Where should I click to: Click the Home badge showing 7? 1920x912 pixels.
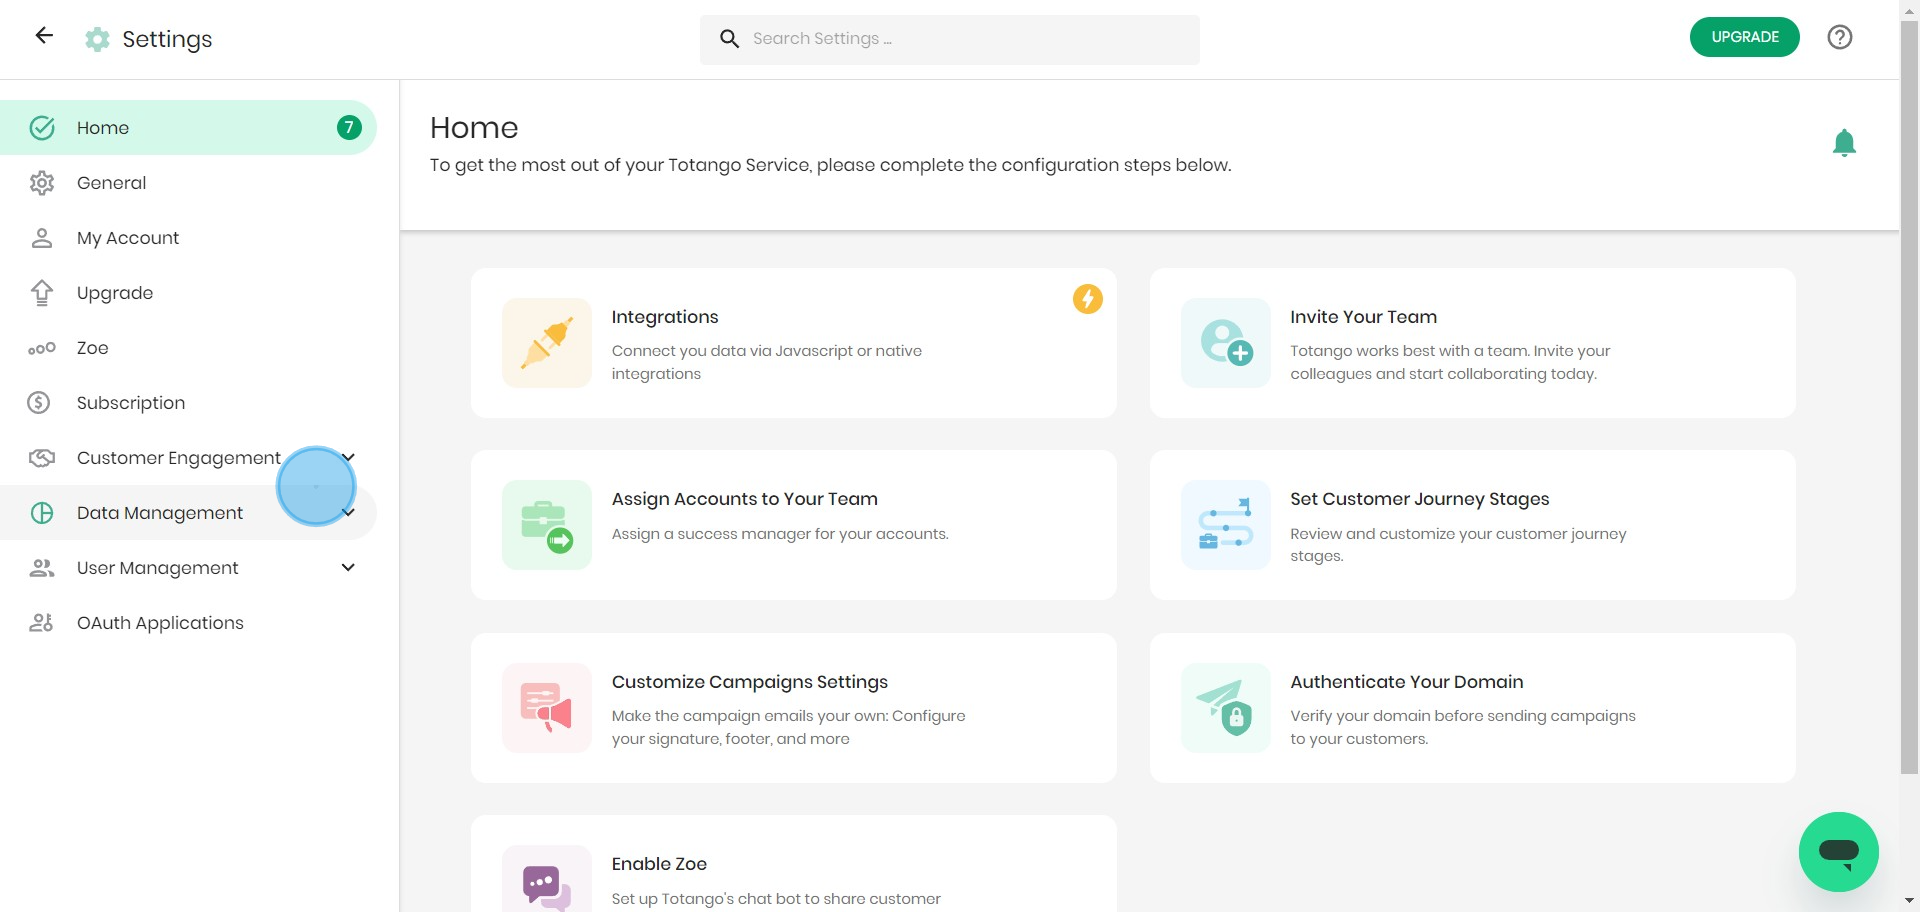coord(349,128)
